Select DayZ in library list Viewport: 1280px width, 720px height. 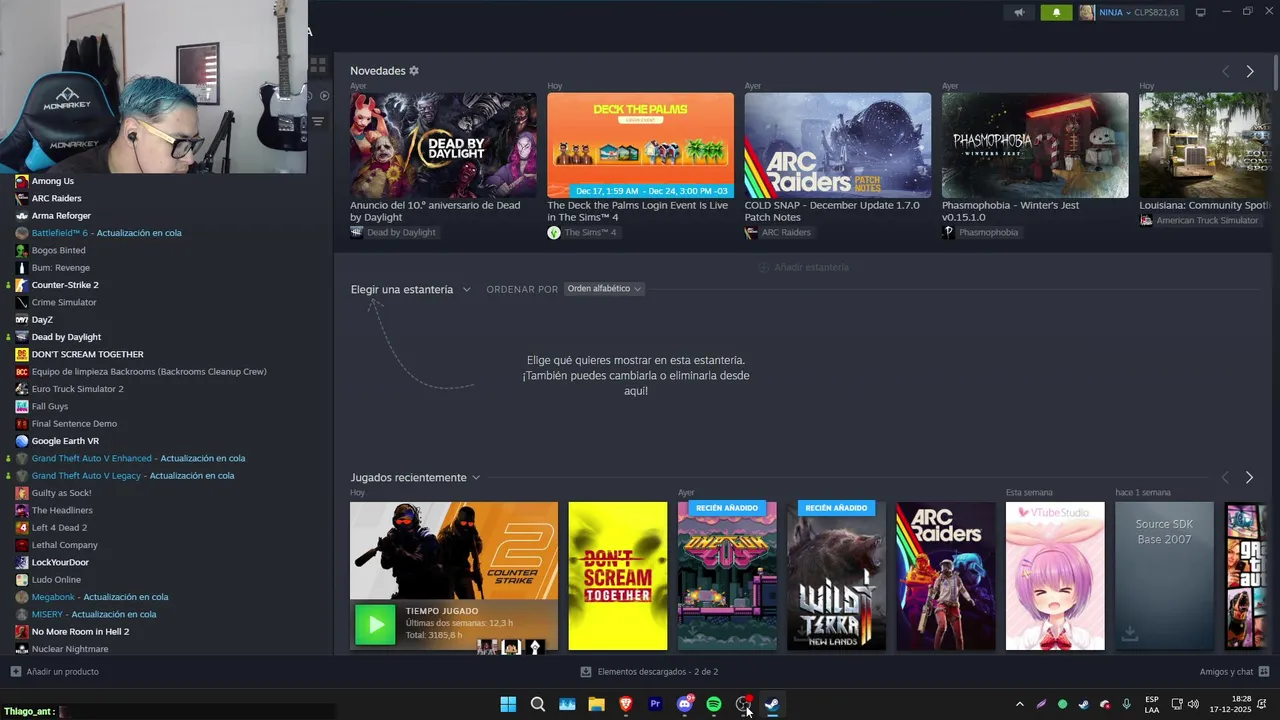pos(42,320)
